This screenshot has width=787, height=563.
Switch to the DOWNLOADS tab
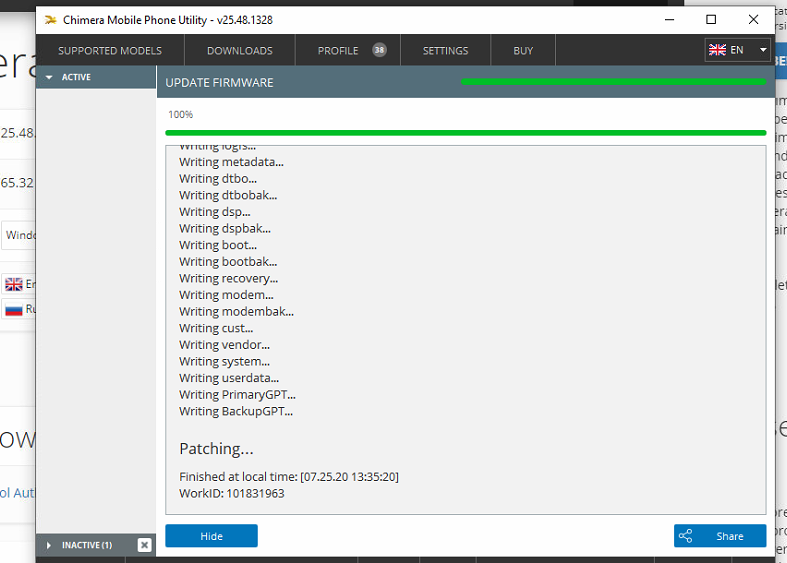tap(240, 51)
